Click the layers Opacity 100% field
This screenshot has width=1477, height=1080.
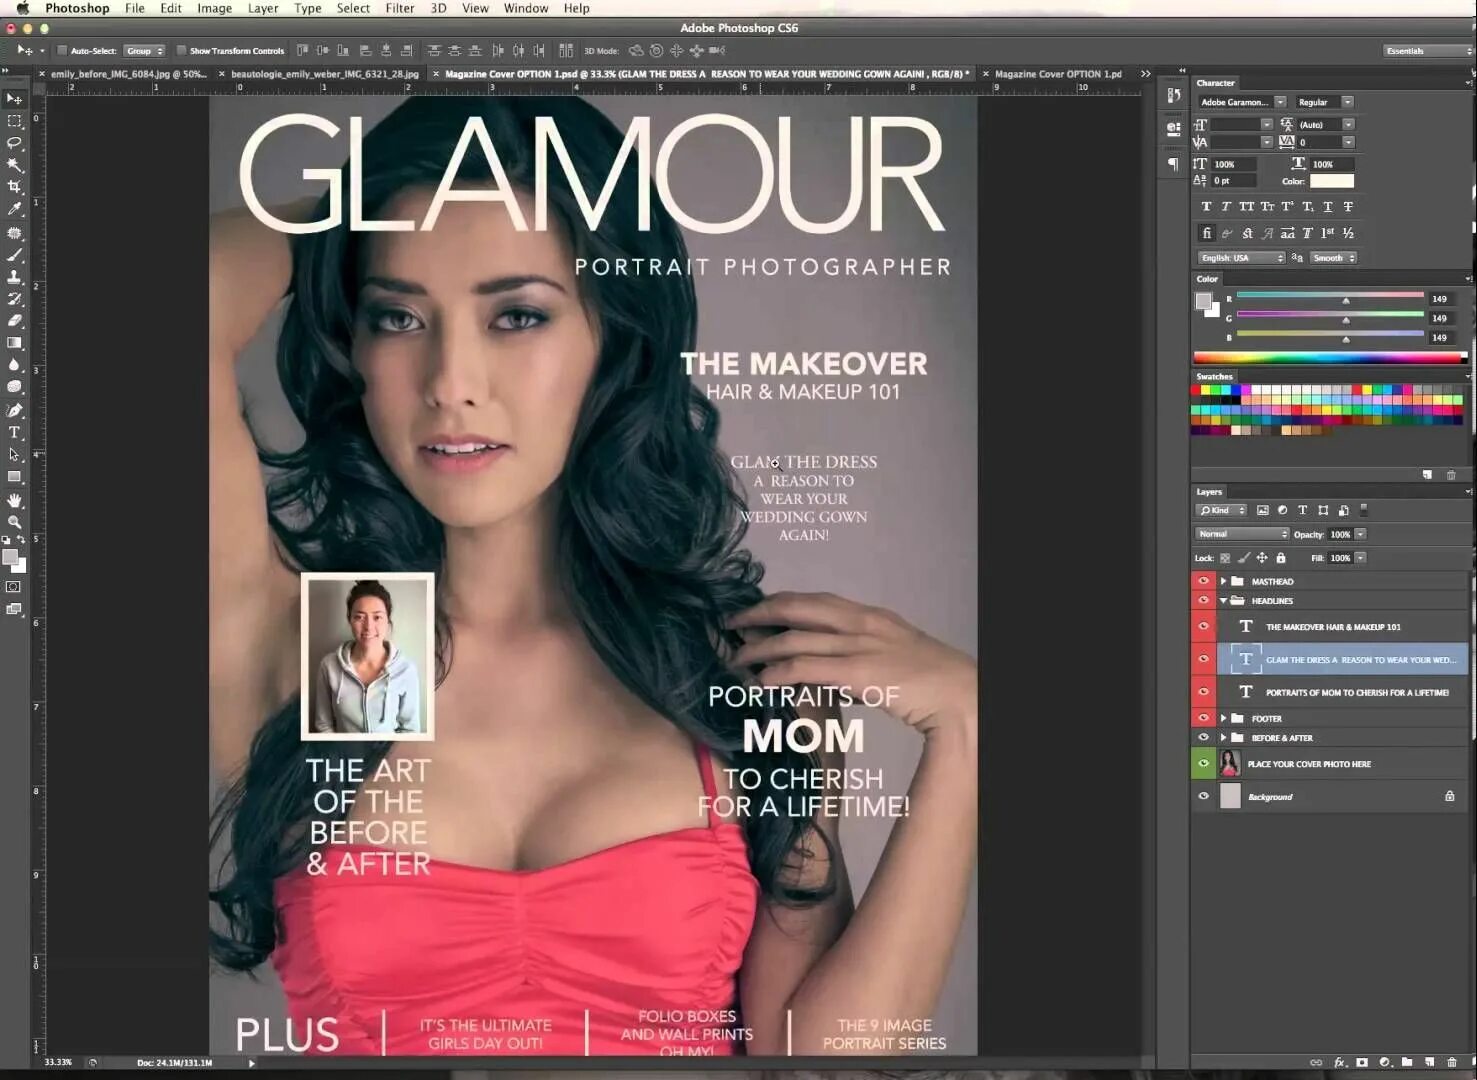pyautogui.click(x=1340, y=534)
